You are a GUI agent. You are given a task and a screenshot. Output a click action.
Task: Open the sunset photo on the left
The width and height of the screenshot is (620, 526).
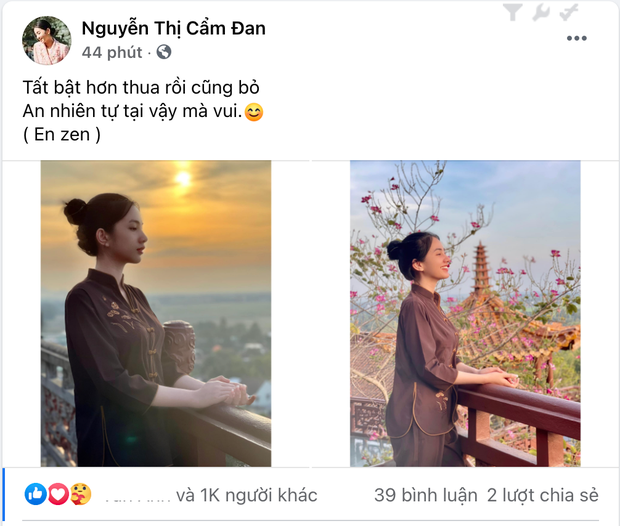(156, 313)
